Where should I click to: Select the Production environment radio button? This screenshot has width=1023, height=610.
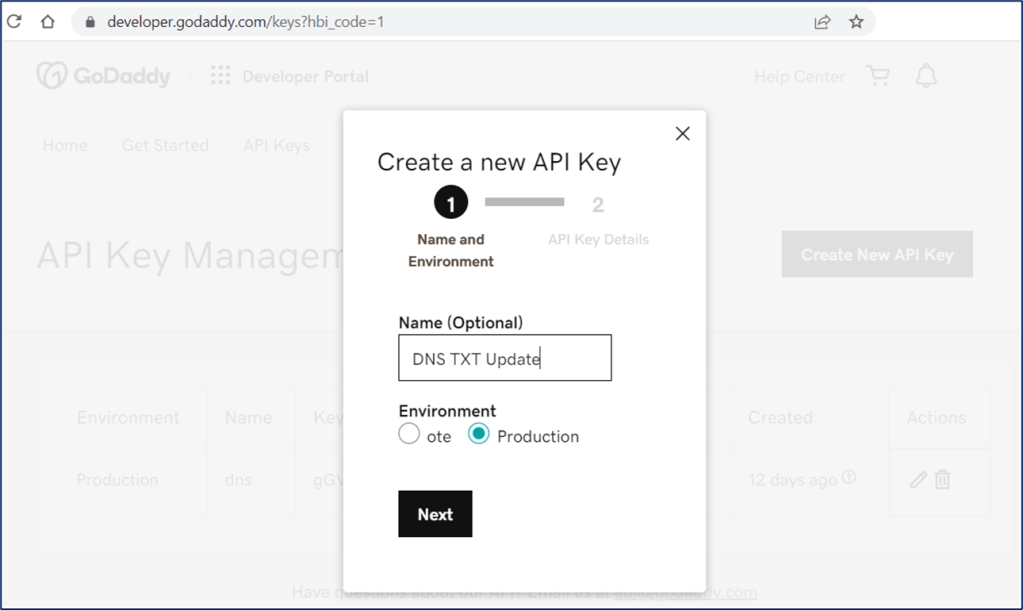coord(479,434)
